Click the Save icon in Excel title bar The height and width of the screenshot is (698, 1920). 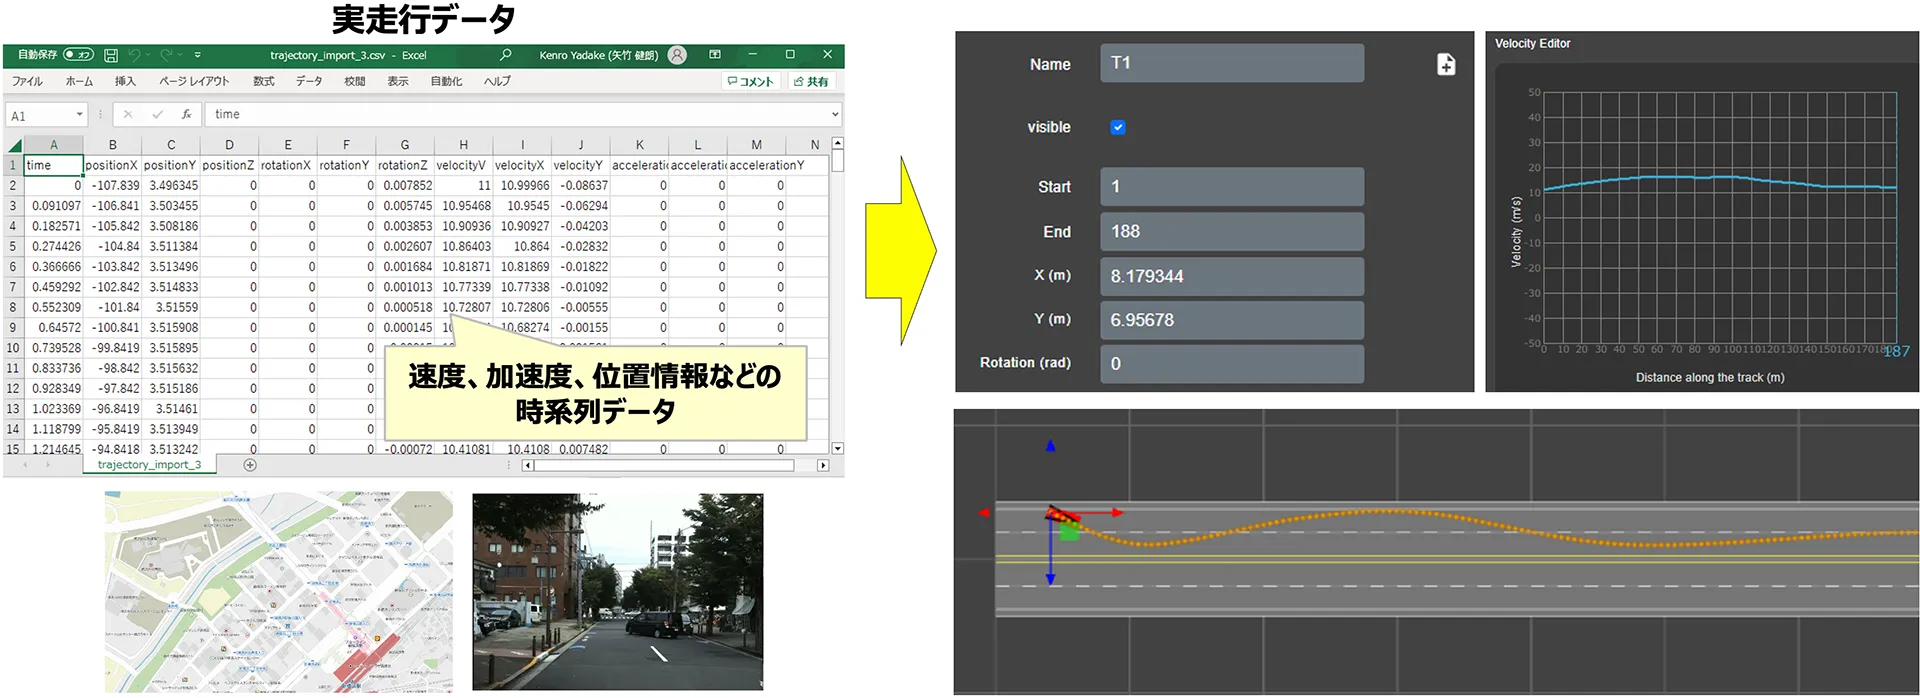coord(111,55)
